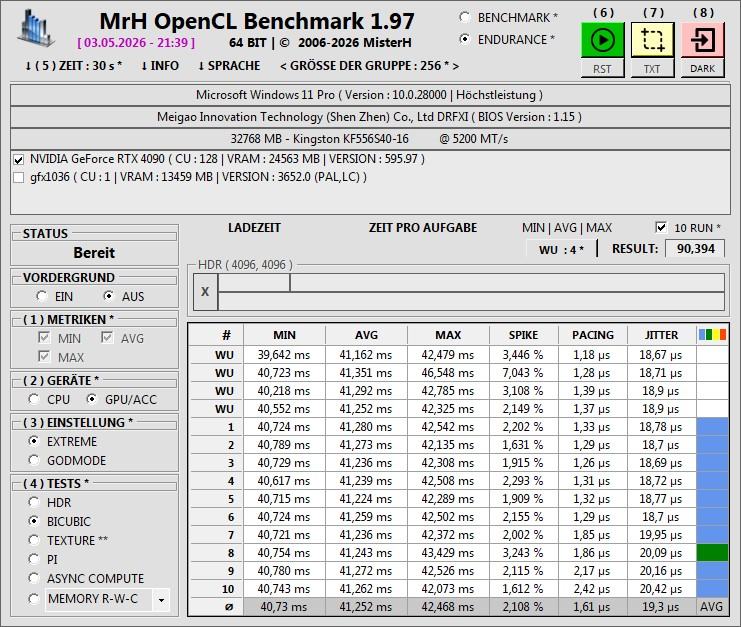Screen dimensions: 741x627
Task: Open the MEMORY R-W-C dropdown arrow
Action: tap(161, 600)
